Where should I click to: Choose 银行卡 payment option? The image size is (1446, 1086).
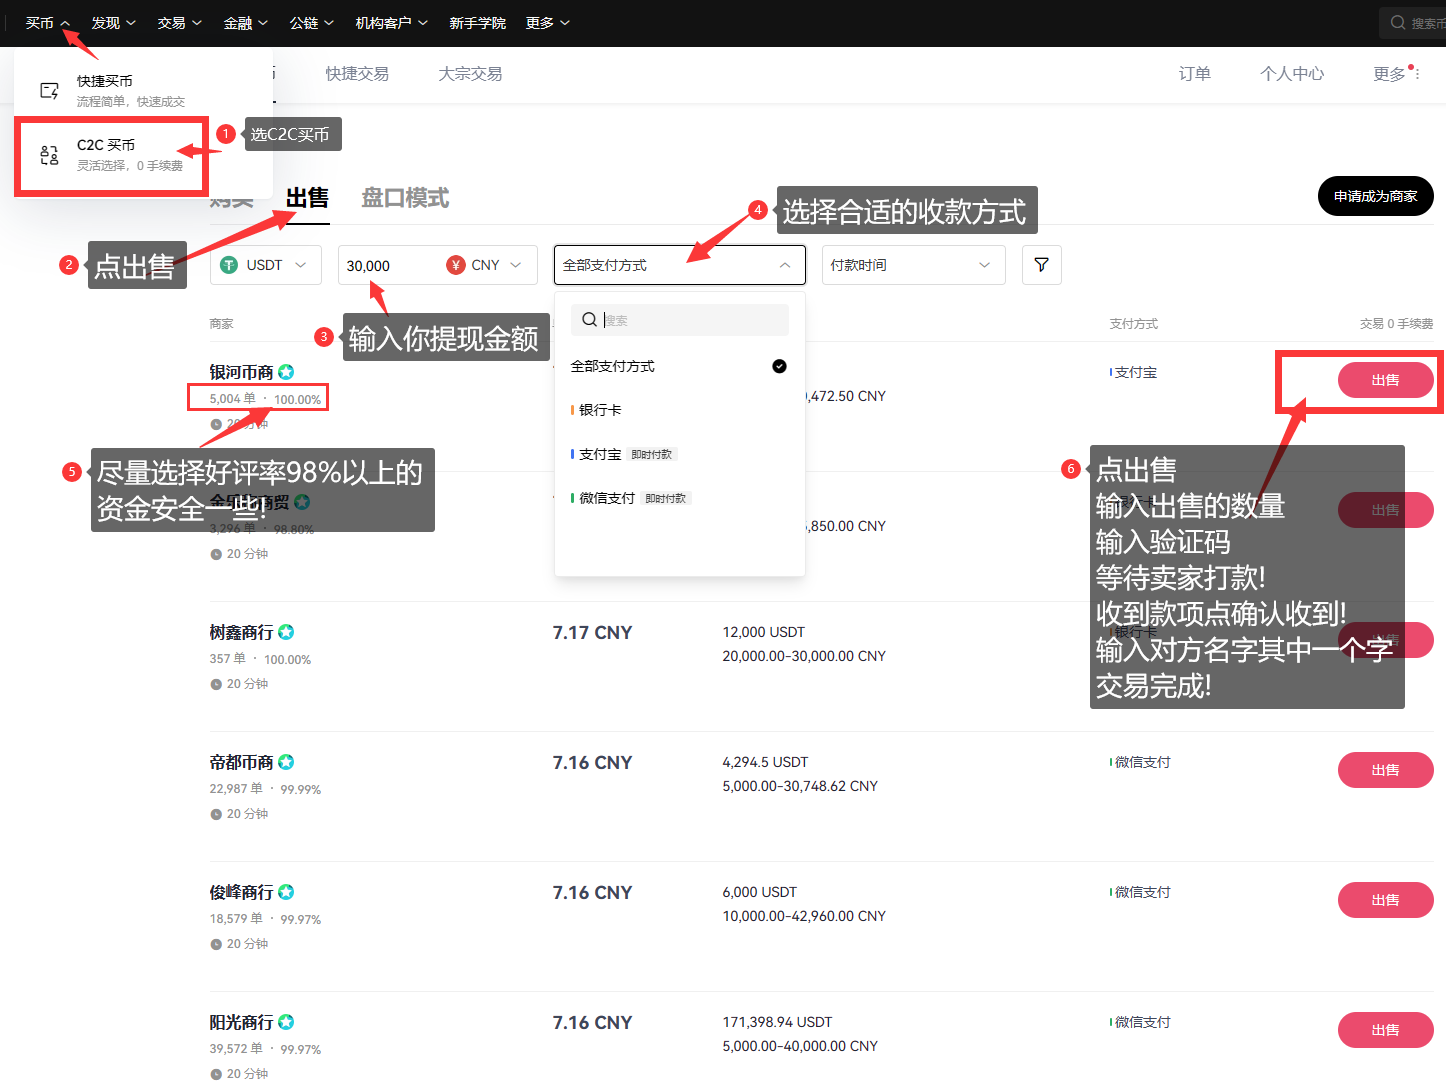(600, 410)
